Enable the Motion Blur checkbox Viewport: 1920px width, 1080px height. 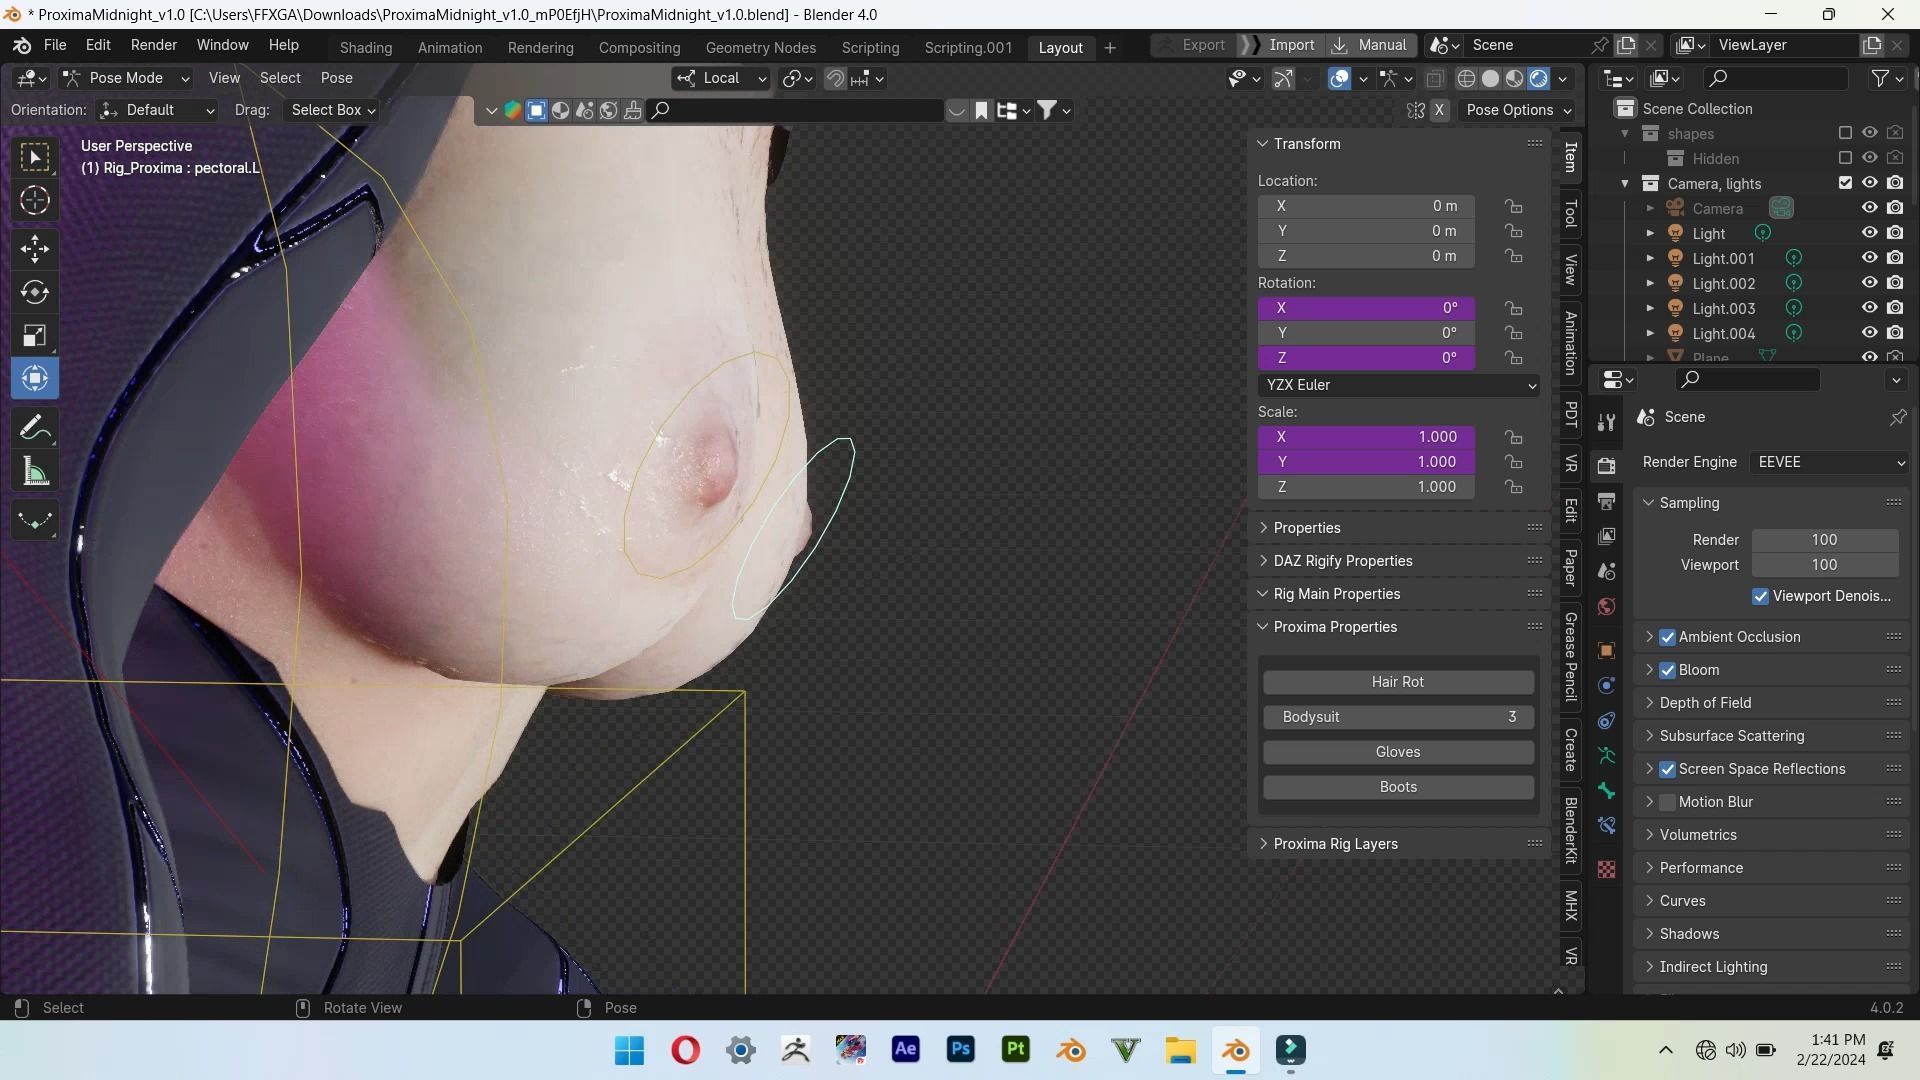coord(1667,802)
